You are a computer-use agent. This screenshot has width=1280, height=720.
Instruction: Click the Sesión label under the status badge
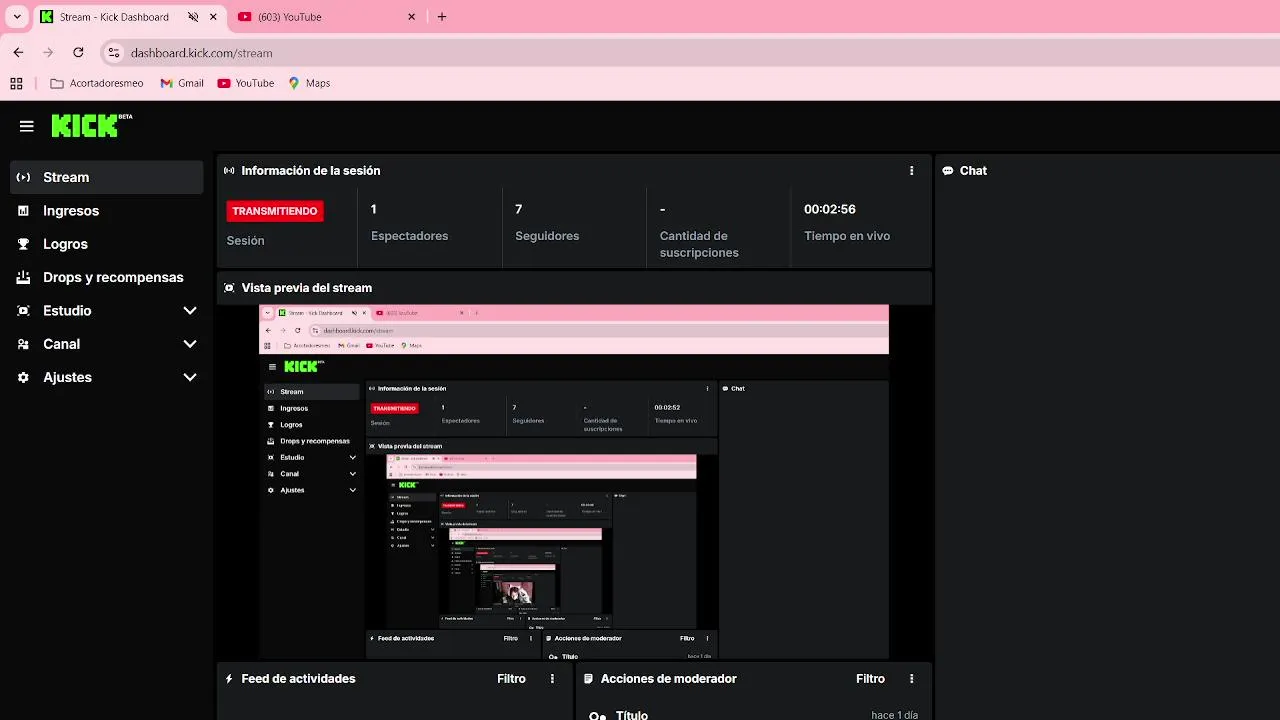(246, 241)
